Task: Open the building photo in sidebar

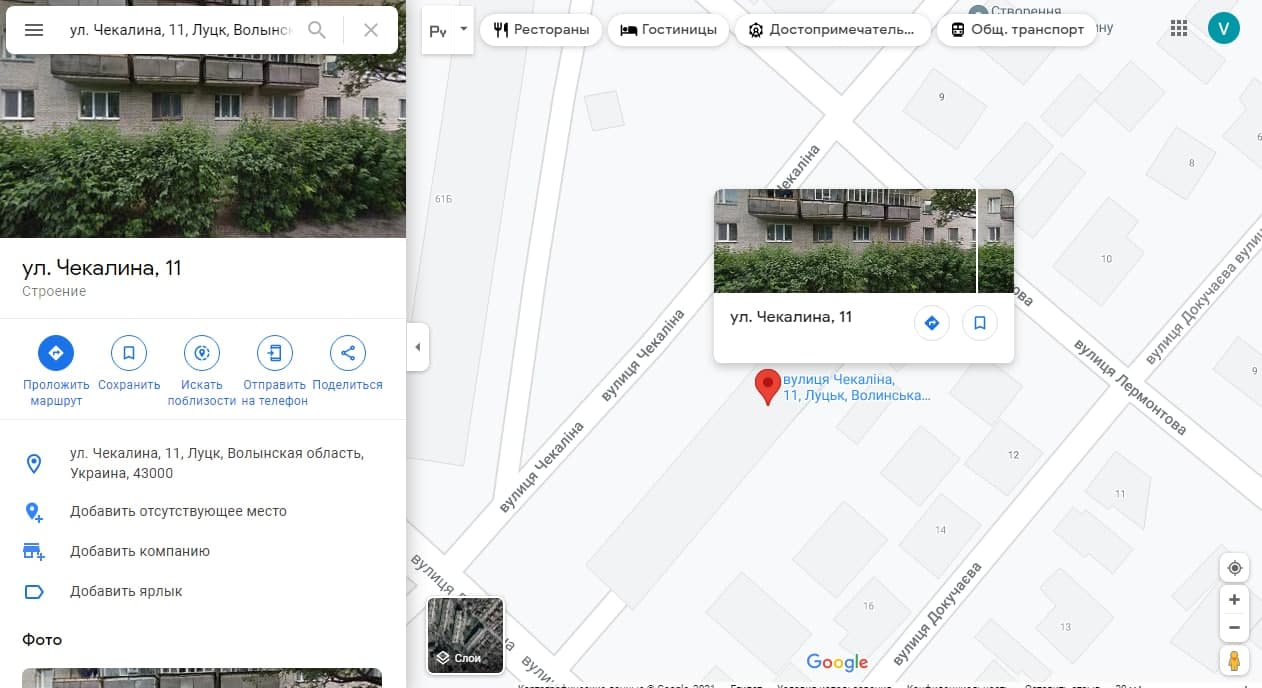Action: (x=202, y=120)
